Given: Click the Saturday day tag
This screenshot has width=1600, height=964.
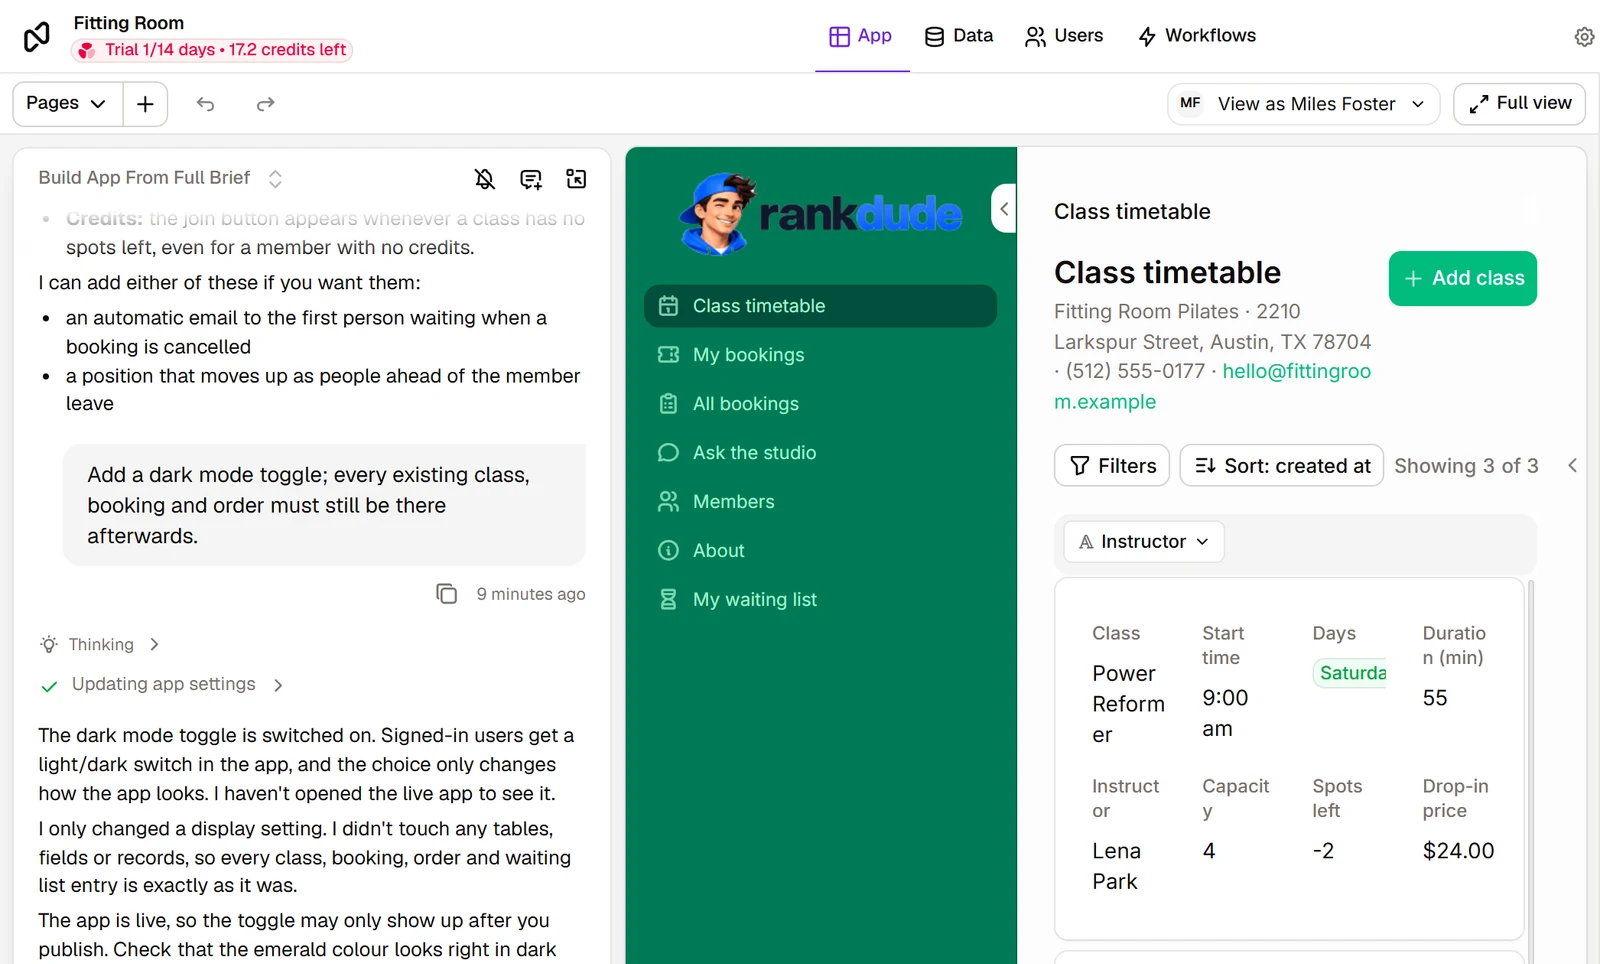Looking at the screenshot, I should (1351, 673).
